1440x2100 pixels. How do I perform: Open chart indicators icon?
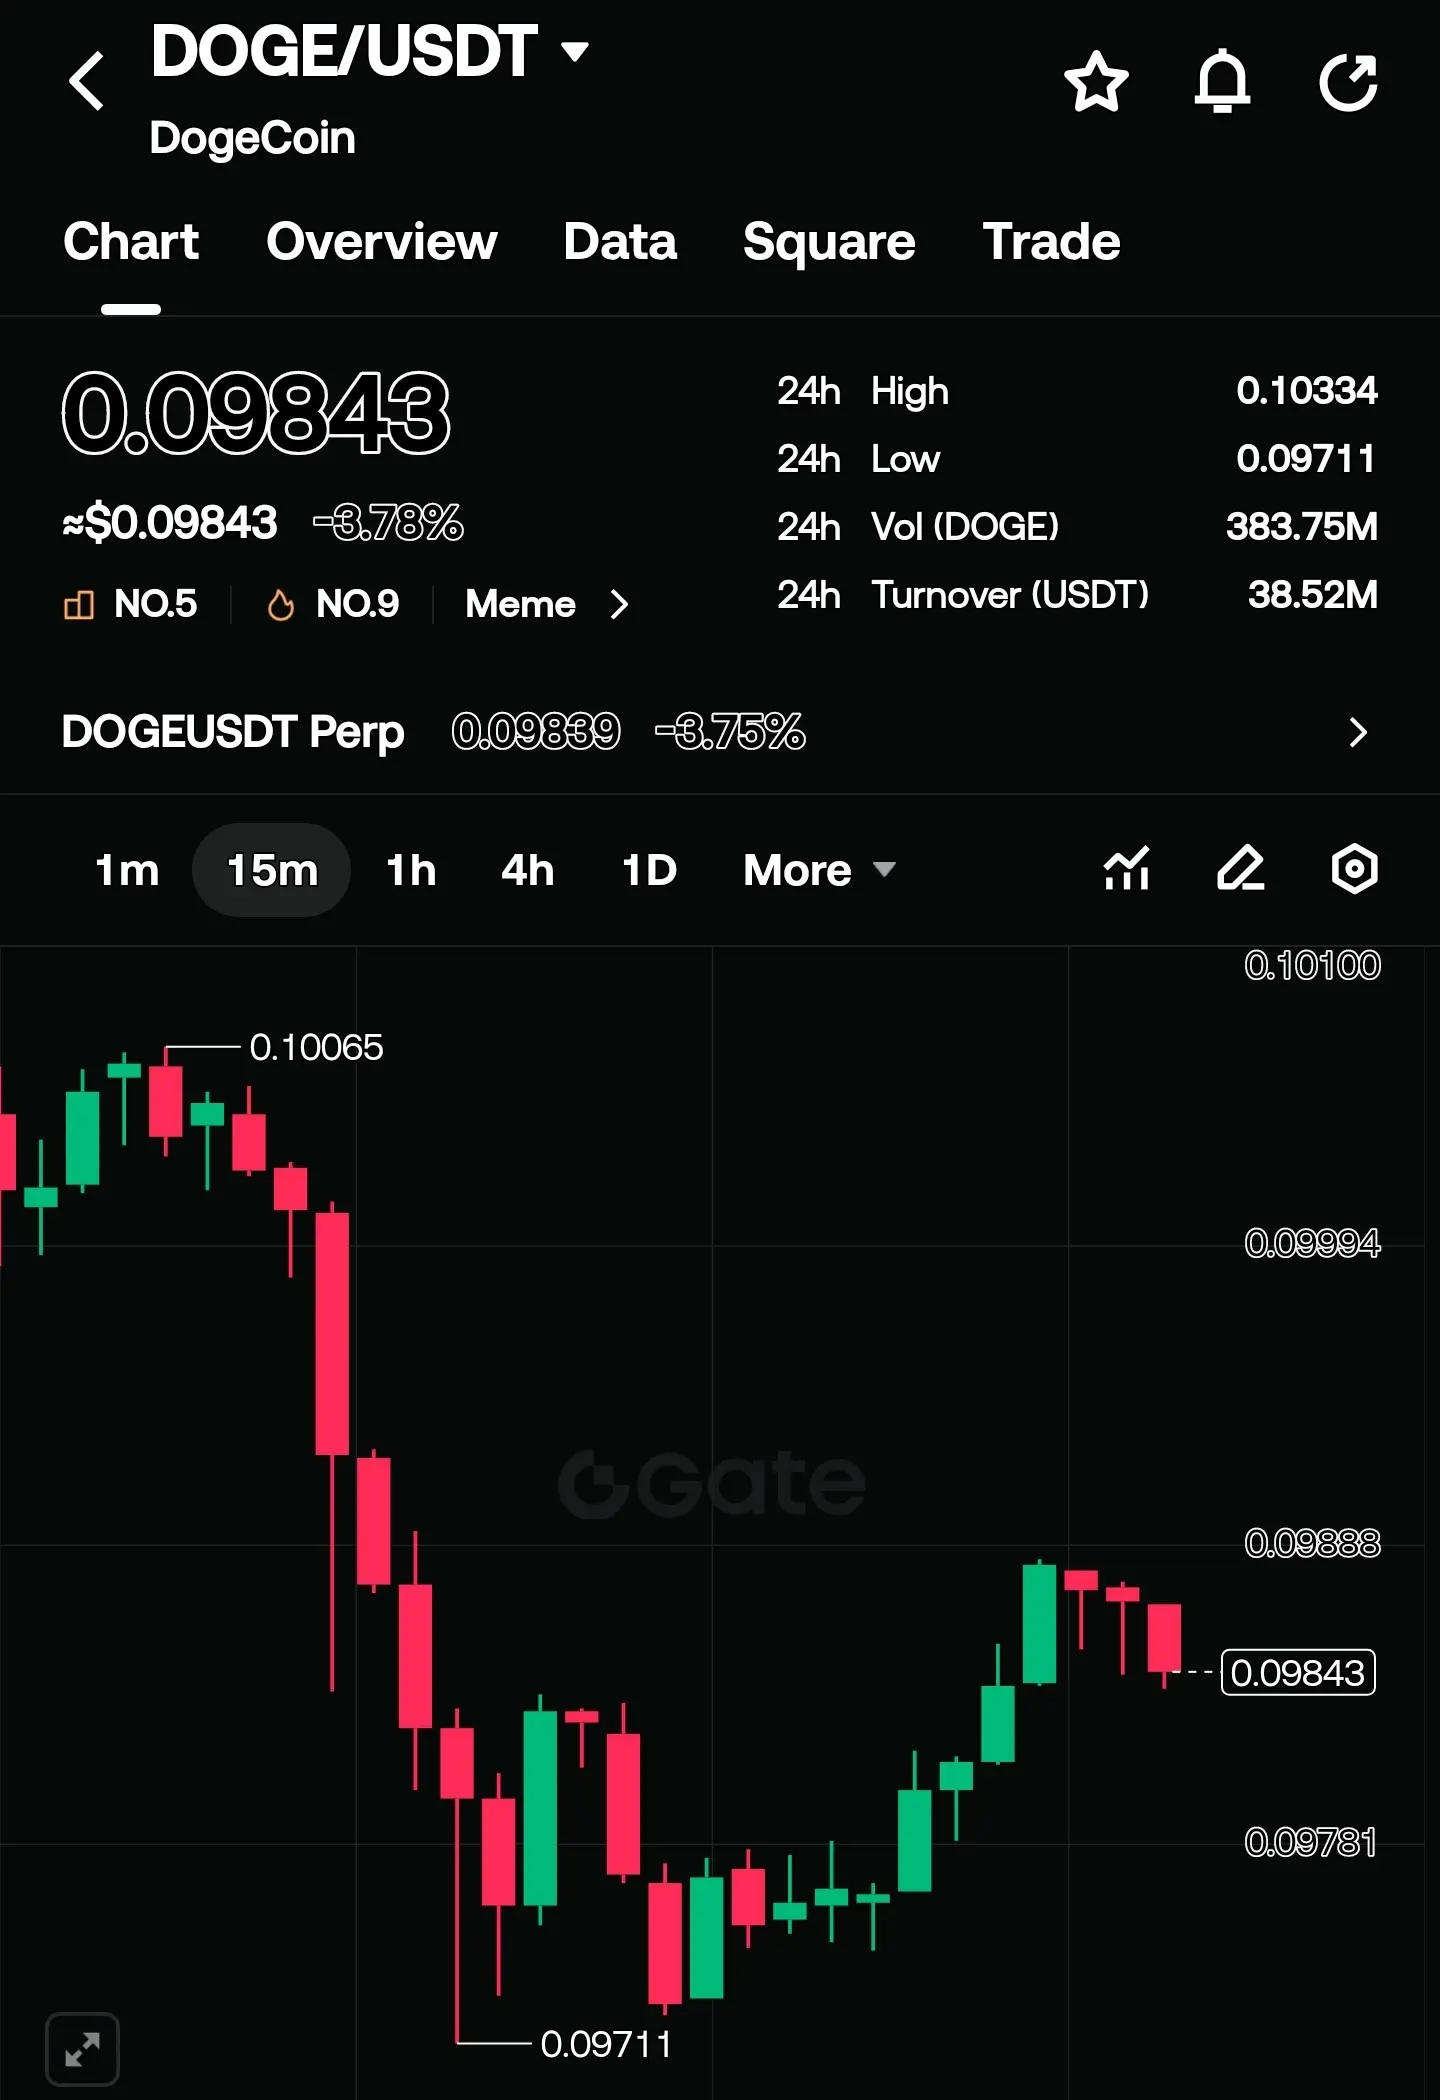pos(1127,868)
